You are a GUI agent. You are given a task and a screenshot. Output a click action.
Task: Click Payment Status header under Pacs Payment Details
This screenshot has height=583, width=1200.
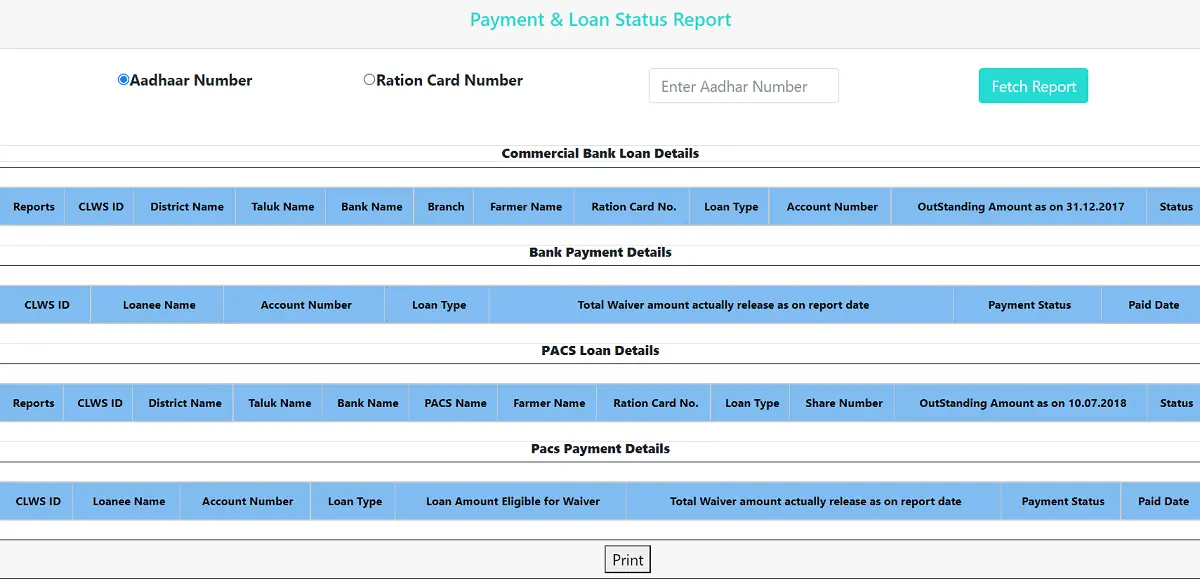click(1062, 501)
